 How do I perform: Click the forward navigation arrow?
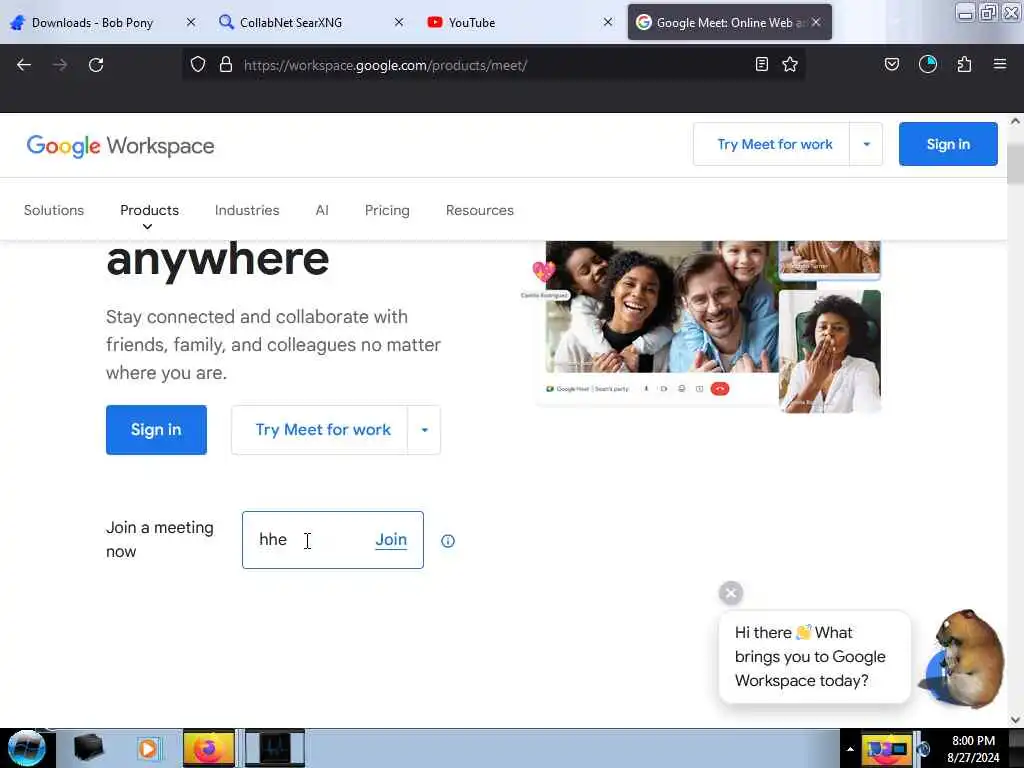(60, 65)
